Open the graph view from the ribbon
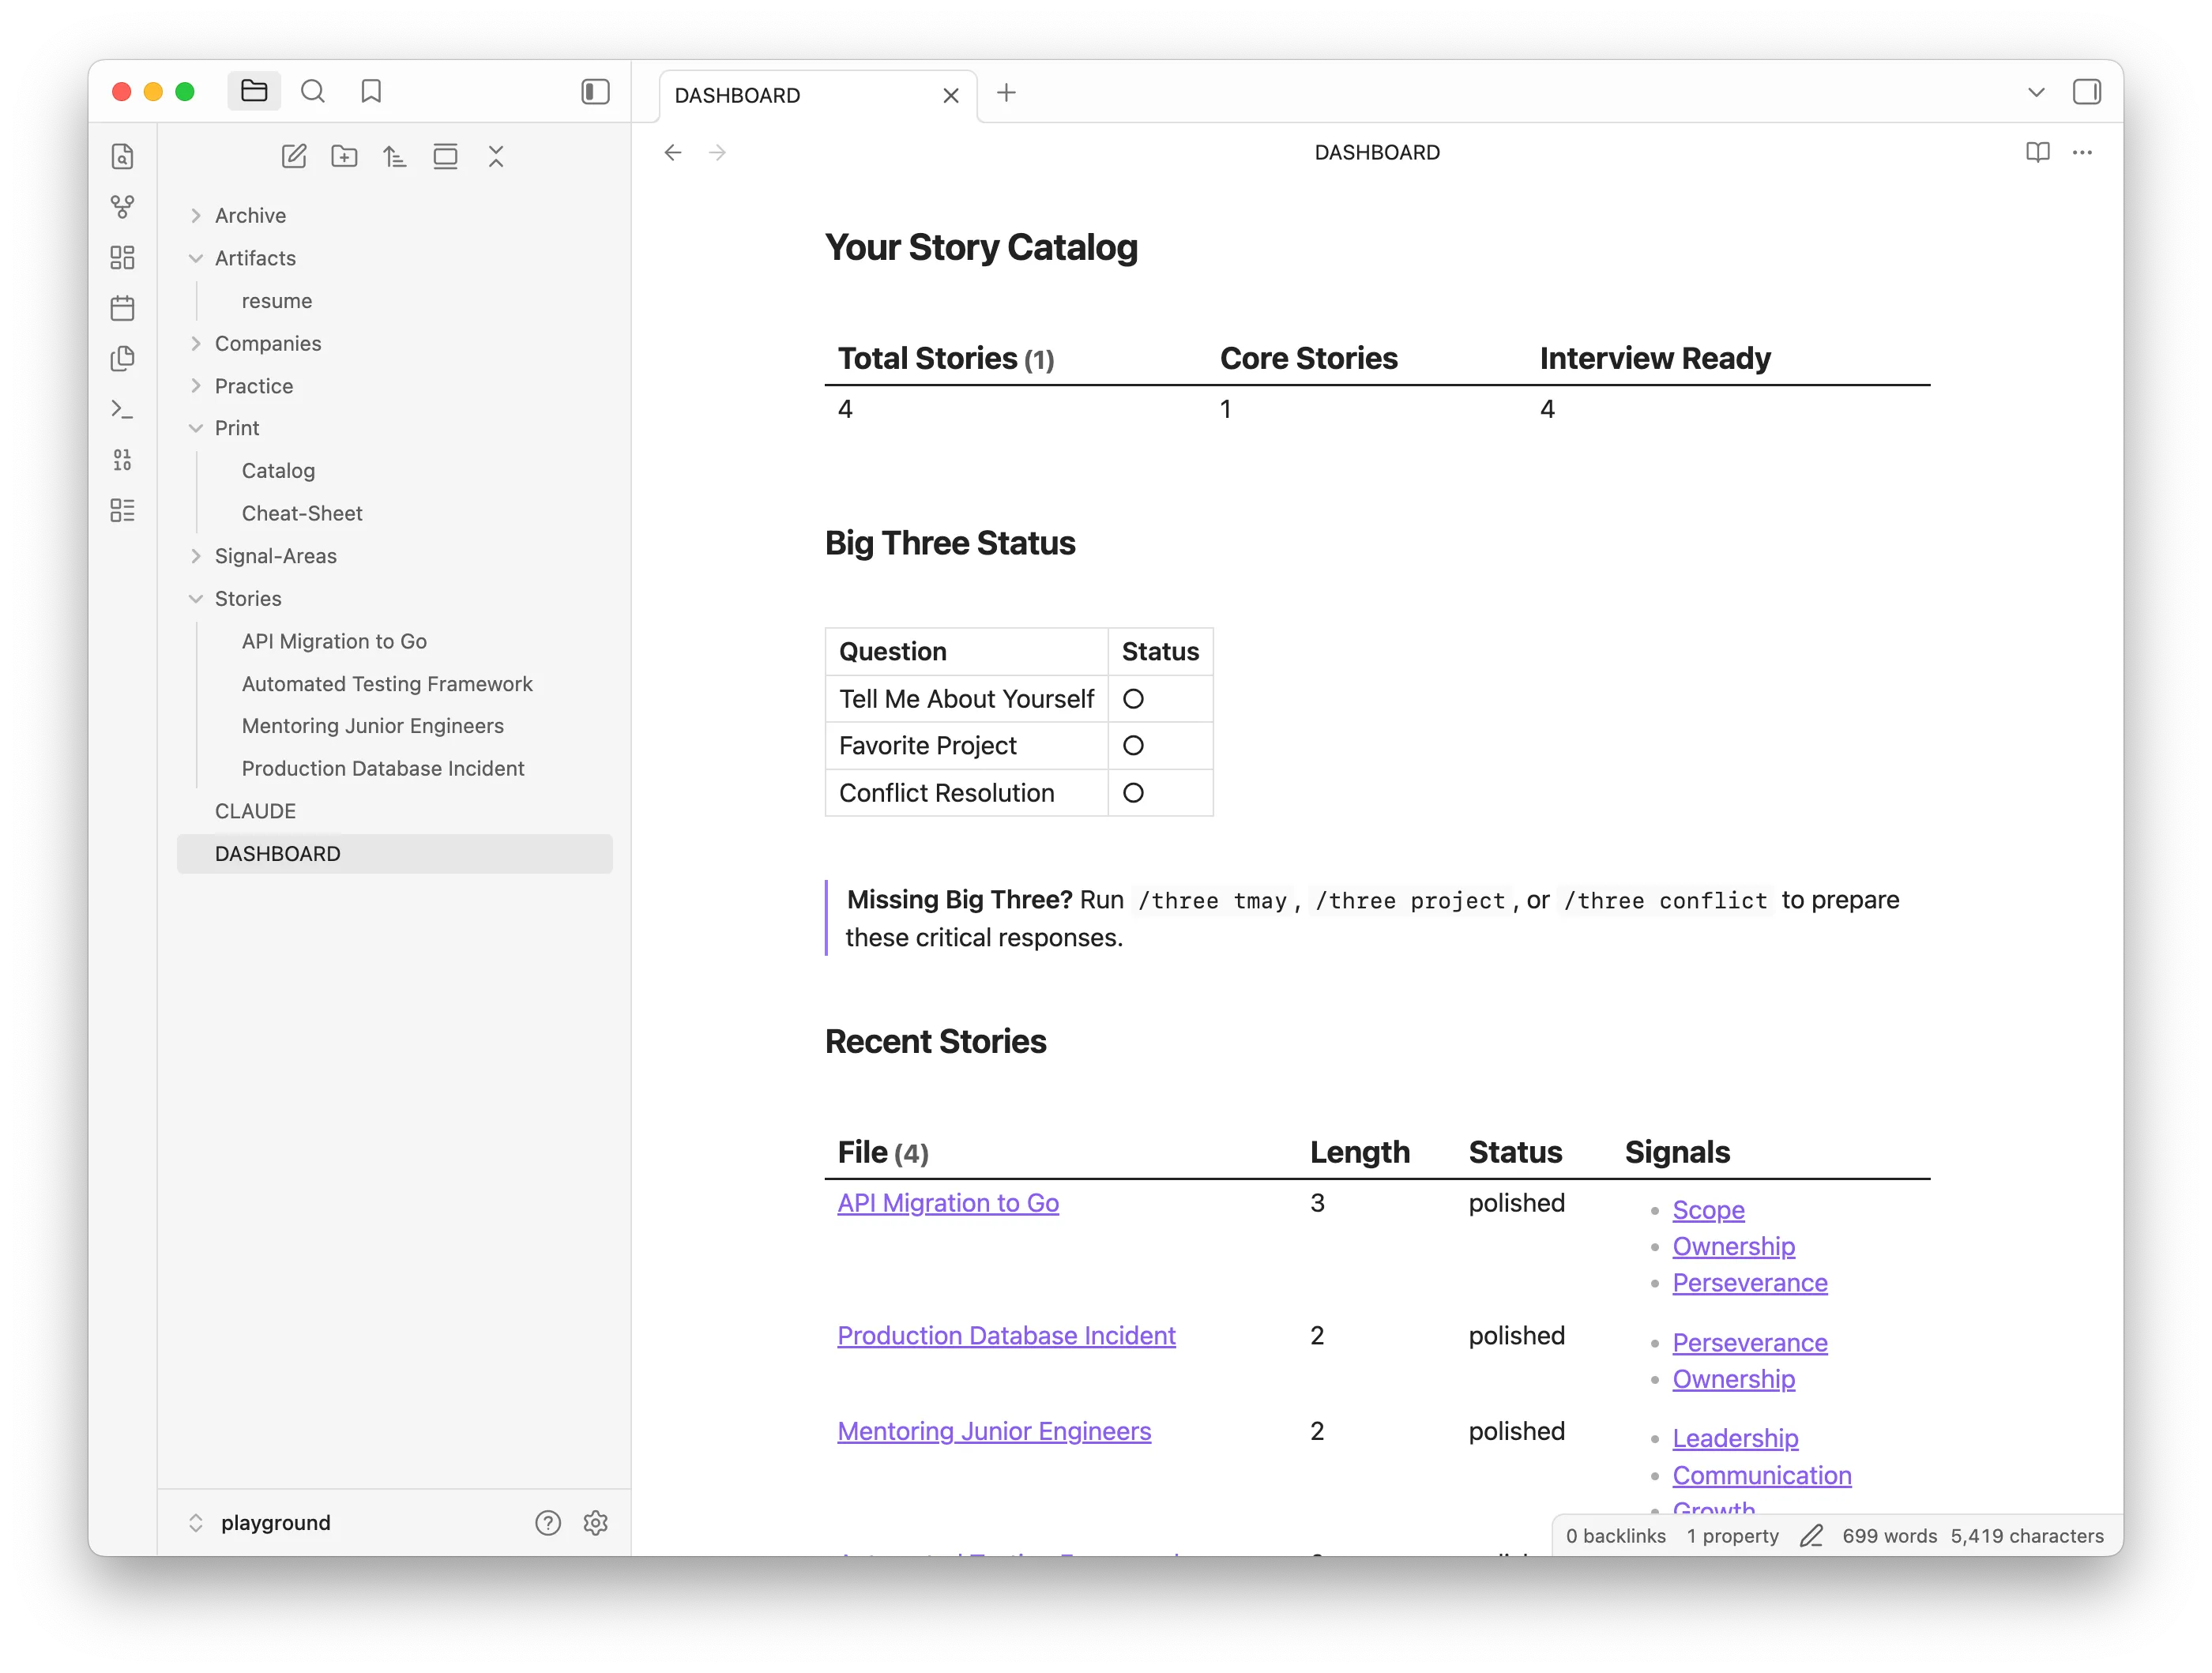This screenshot has height=1673, width=2212. [x=122, y=207]
